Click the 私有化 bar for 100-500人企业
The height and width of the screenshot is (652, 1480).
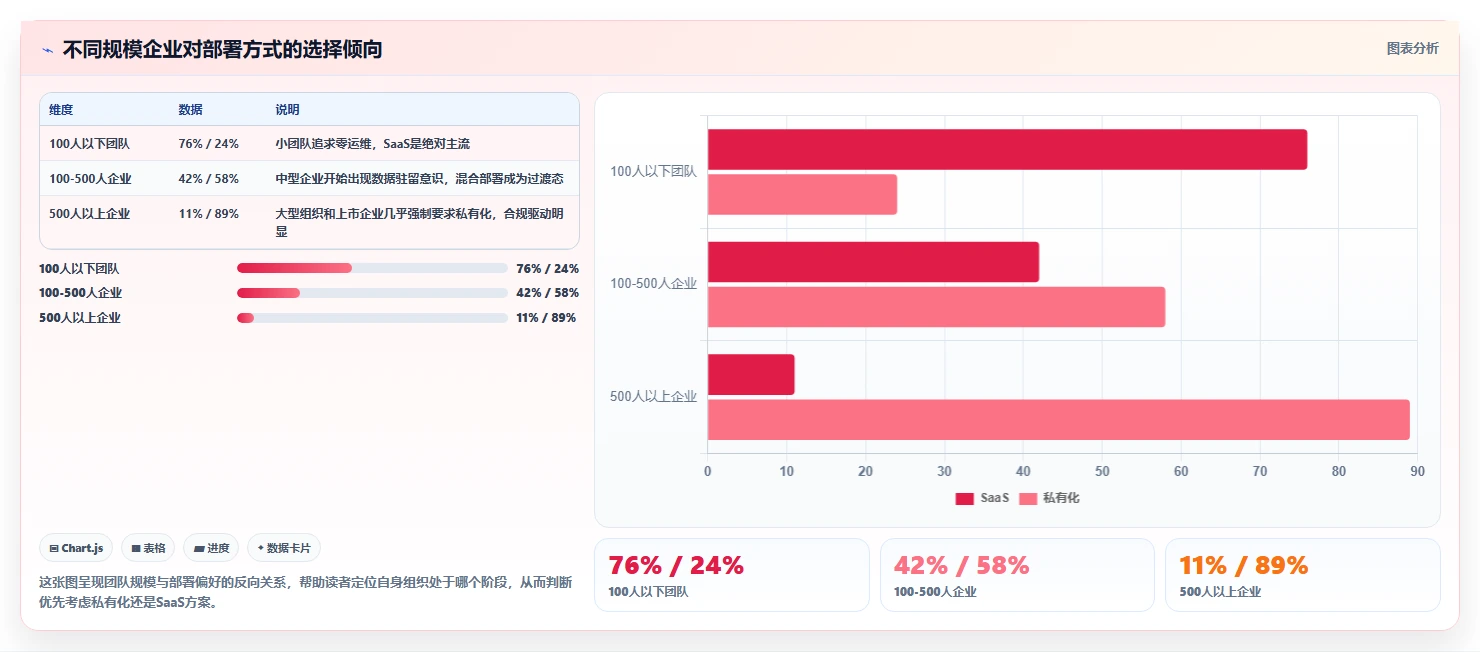click(x=936, y=307)
